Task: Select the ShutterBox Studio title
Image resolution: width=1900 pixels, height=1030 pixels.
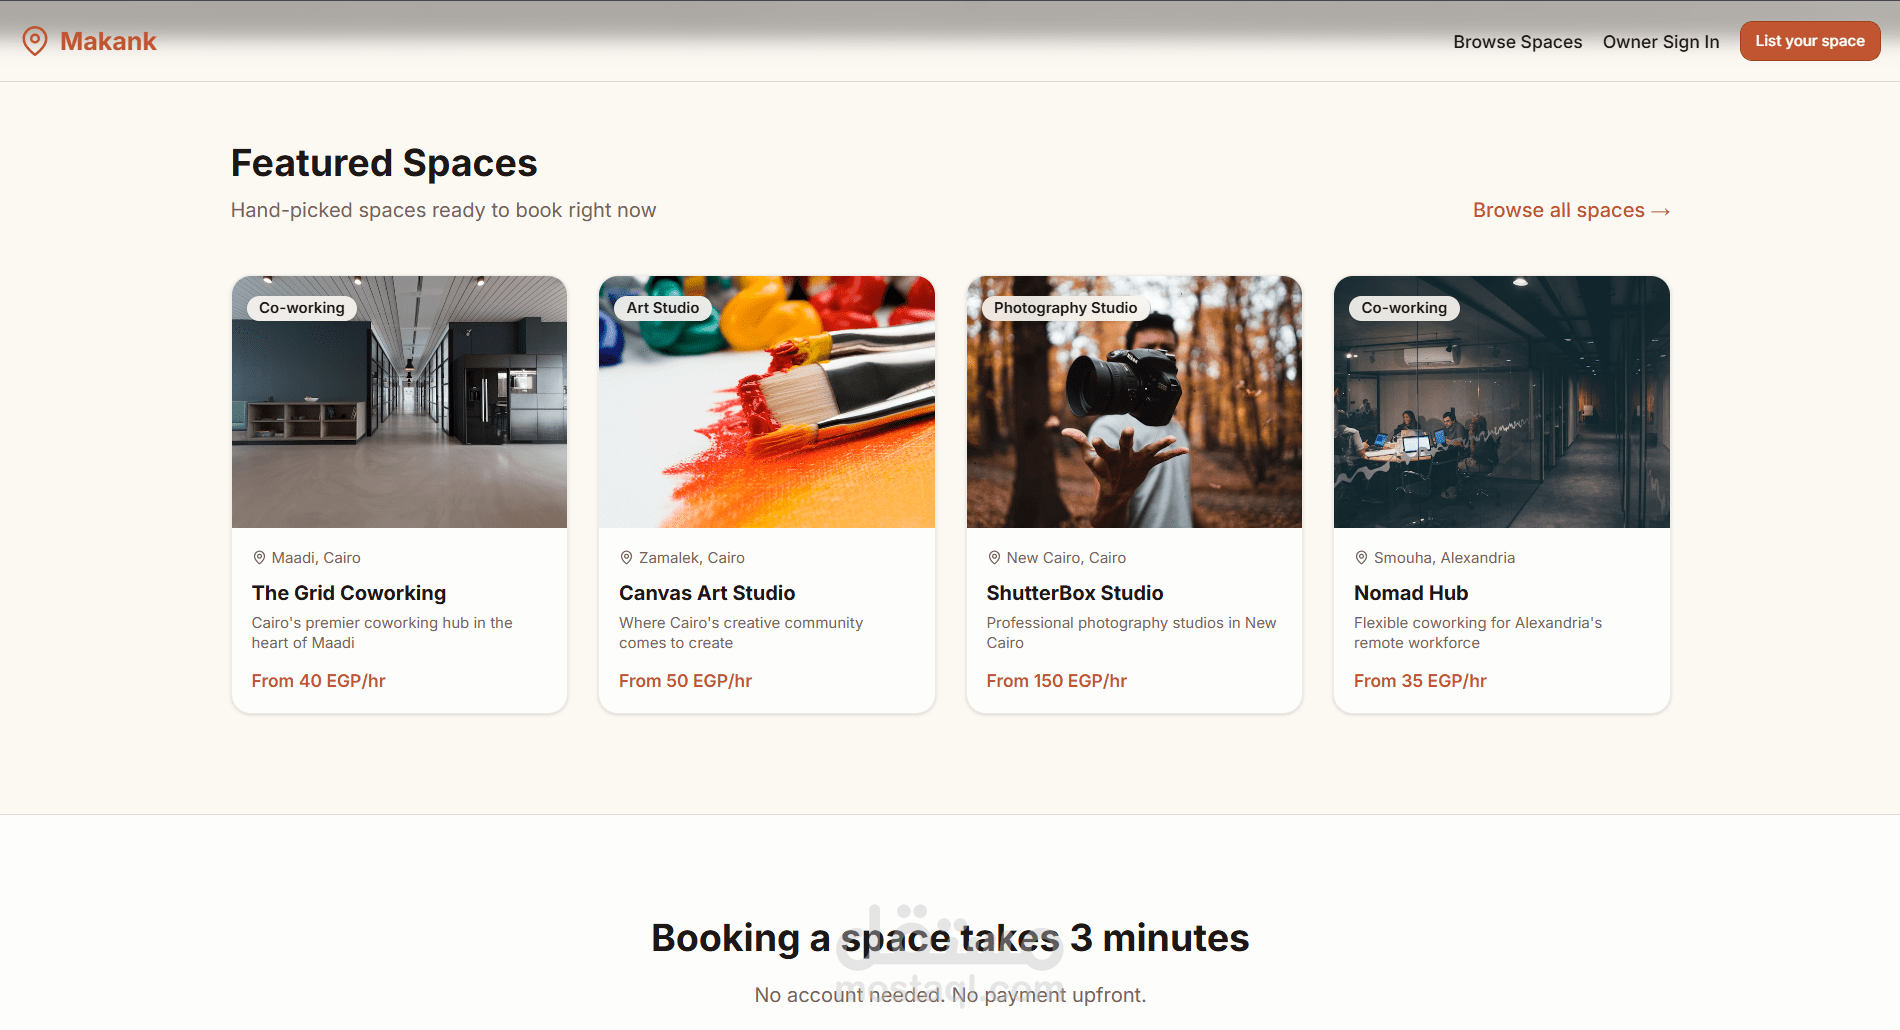Action: click(1075, 593)
